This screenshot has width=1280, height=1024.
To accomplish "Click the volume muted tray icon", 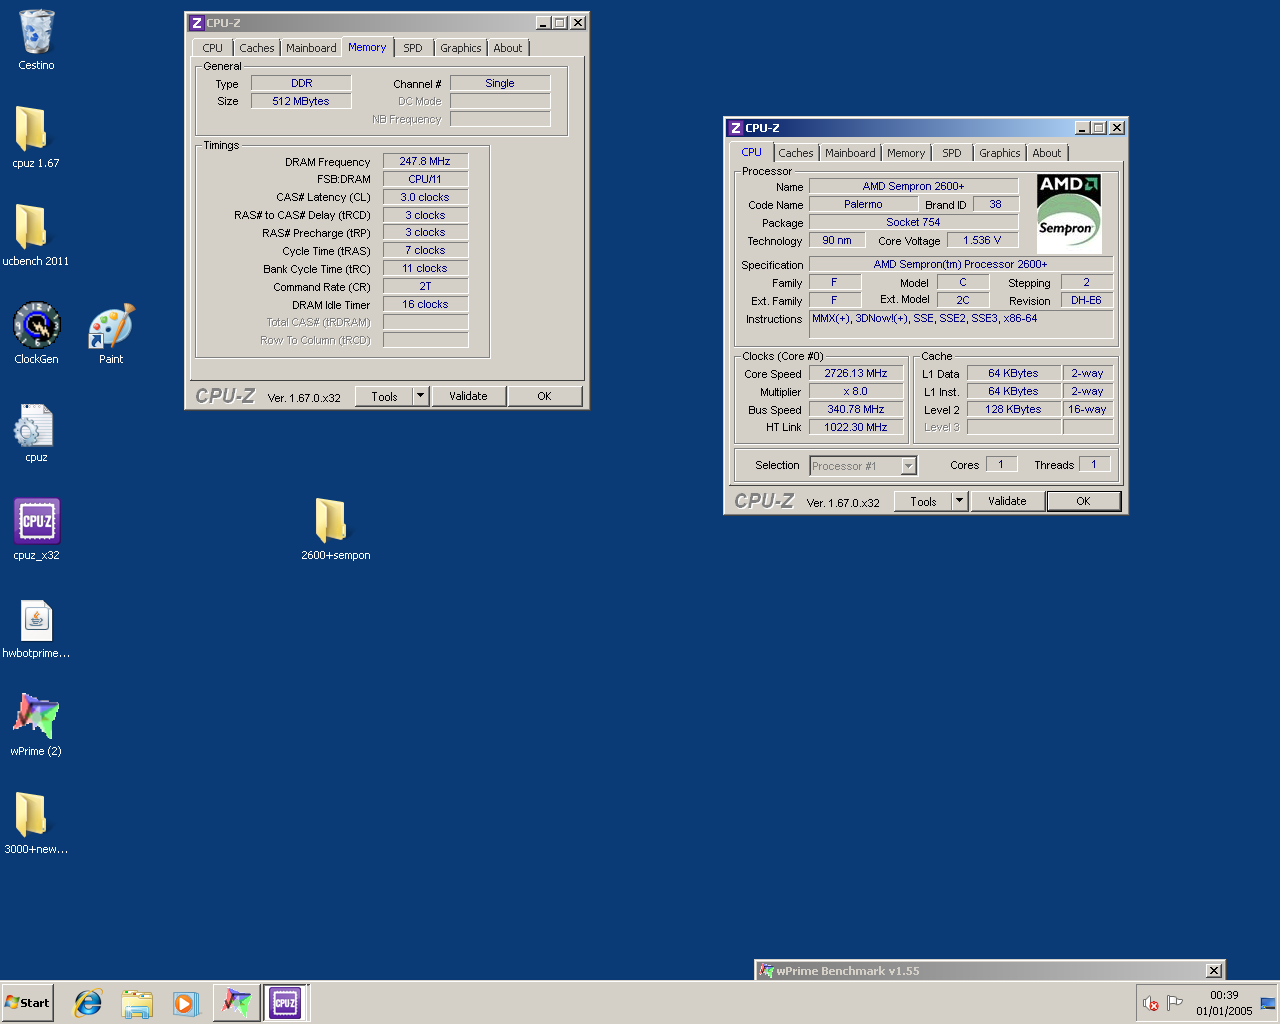I will [x=1151, y=1003].
